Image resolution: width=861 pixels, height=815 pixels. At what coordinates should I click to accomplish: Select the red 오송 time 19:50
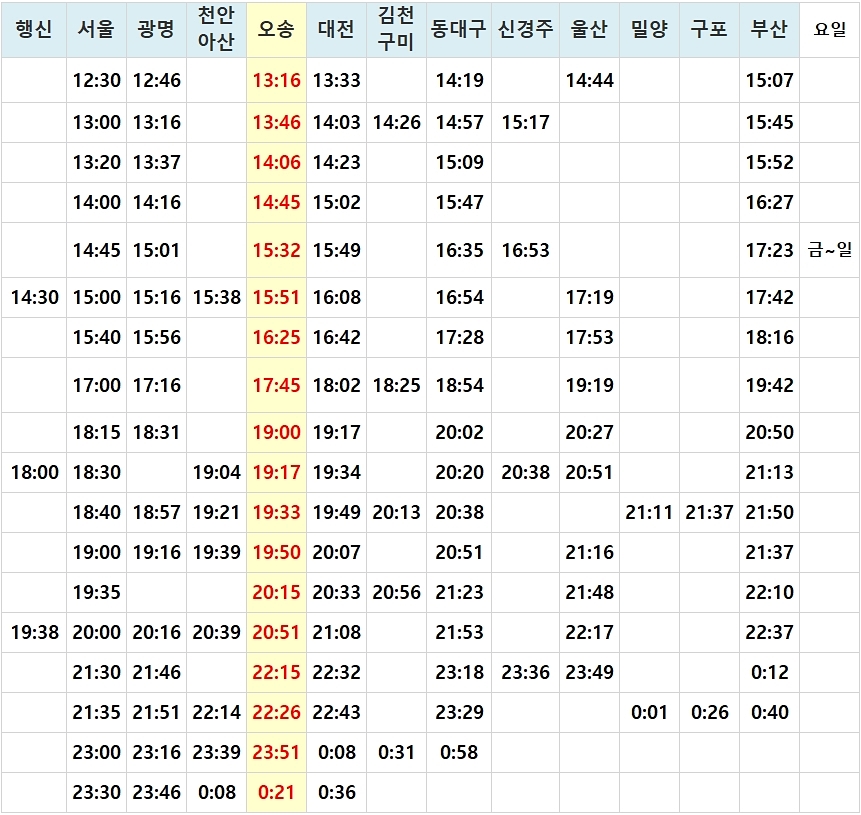tap(276, 552)
